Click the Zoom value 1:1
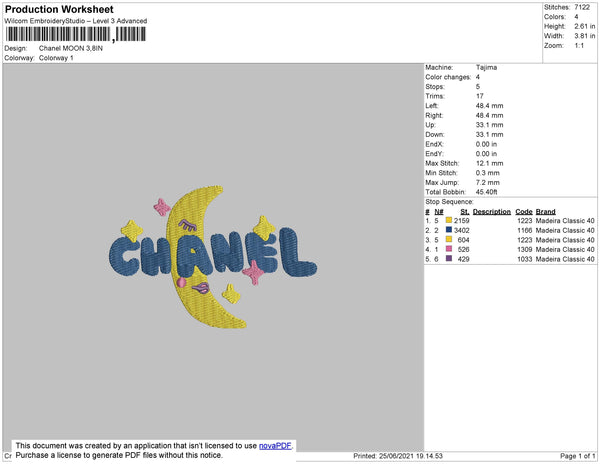 [579, 46]
